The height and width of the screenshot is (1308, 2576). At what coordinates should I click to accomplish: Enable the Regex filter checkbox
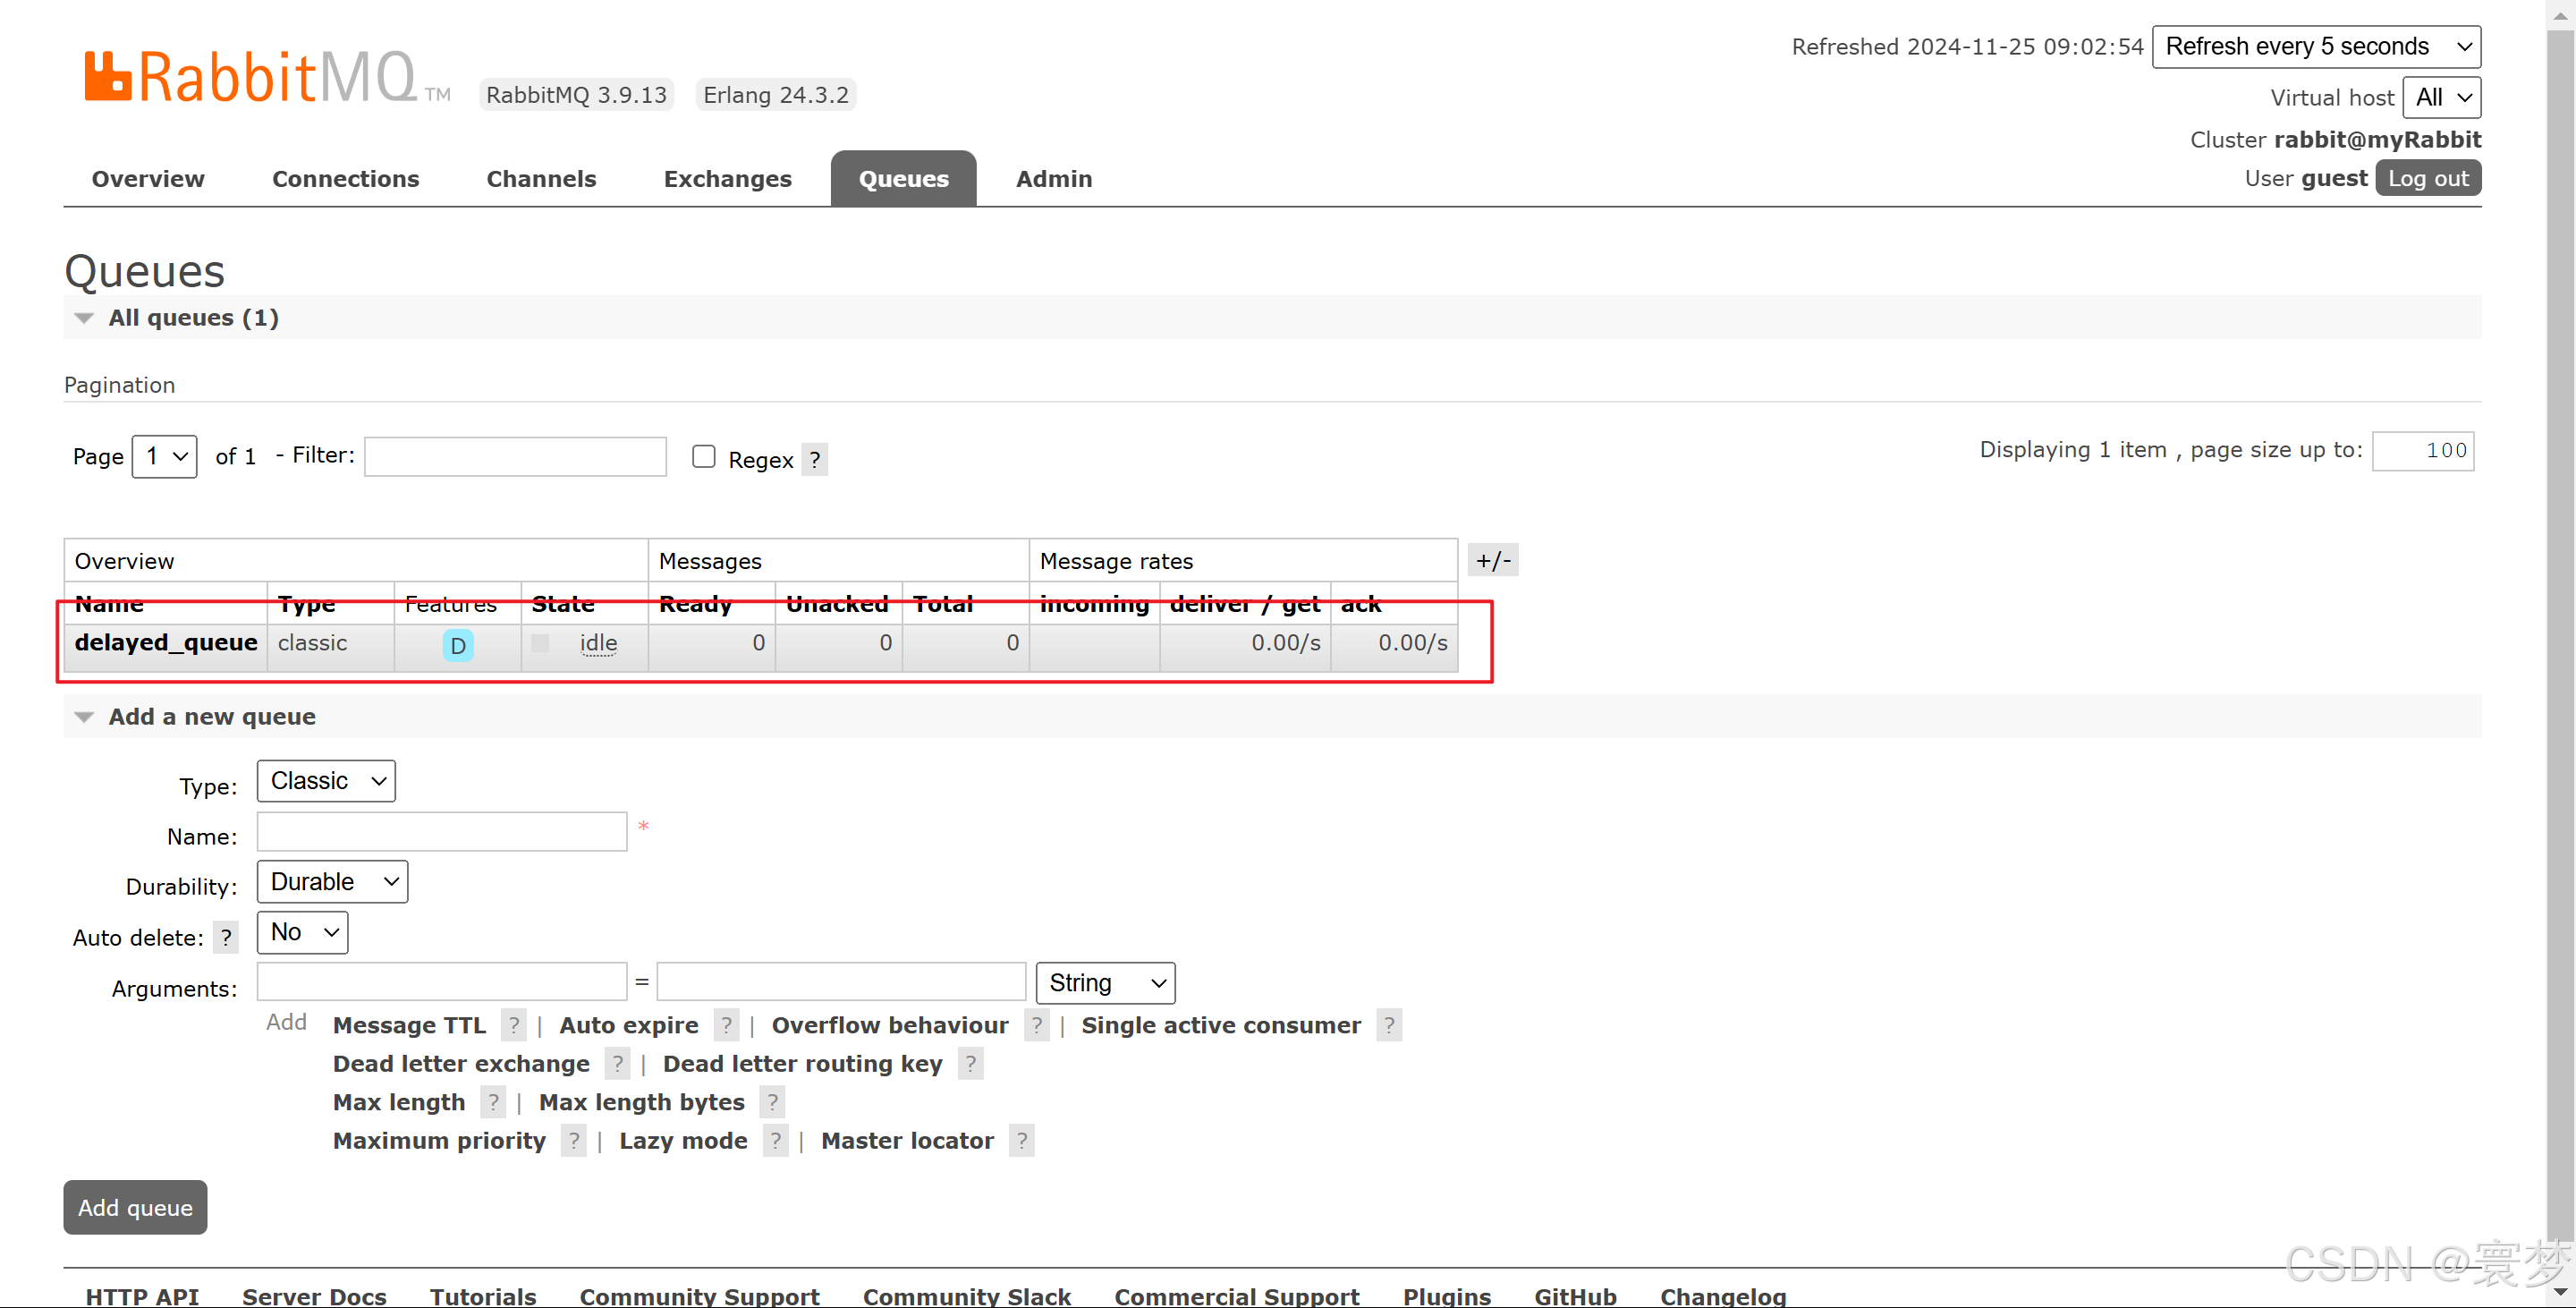point(704,457)
